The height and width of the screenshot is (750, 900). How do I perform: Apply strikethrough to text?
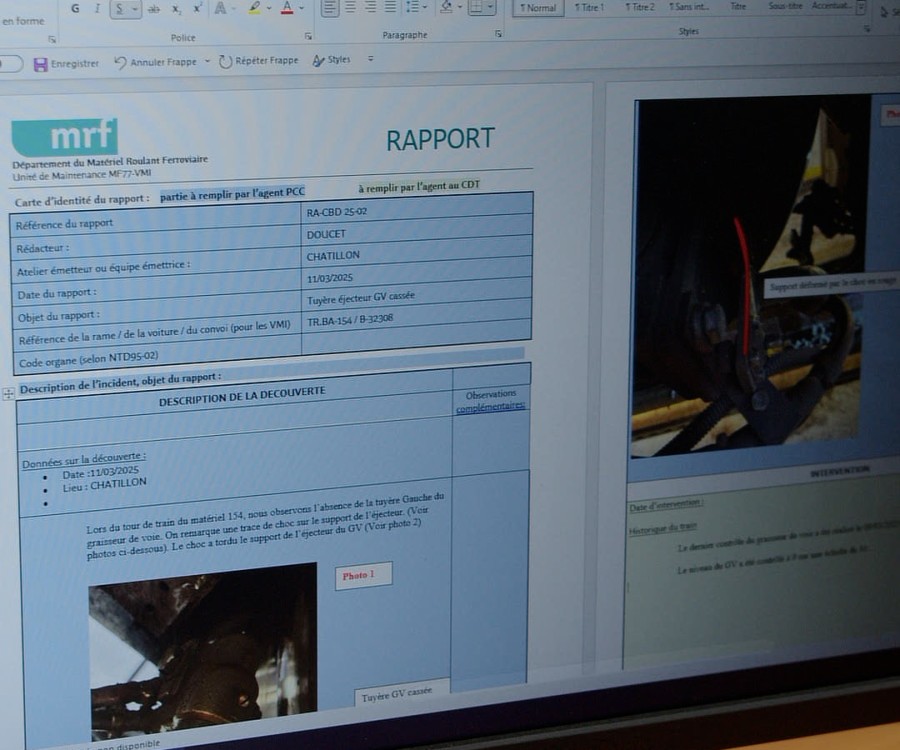tap(153, 8)
